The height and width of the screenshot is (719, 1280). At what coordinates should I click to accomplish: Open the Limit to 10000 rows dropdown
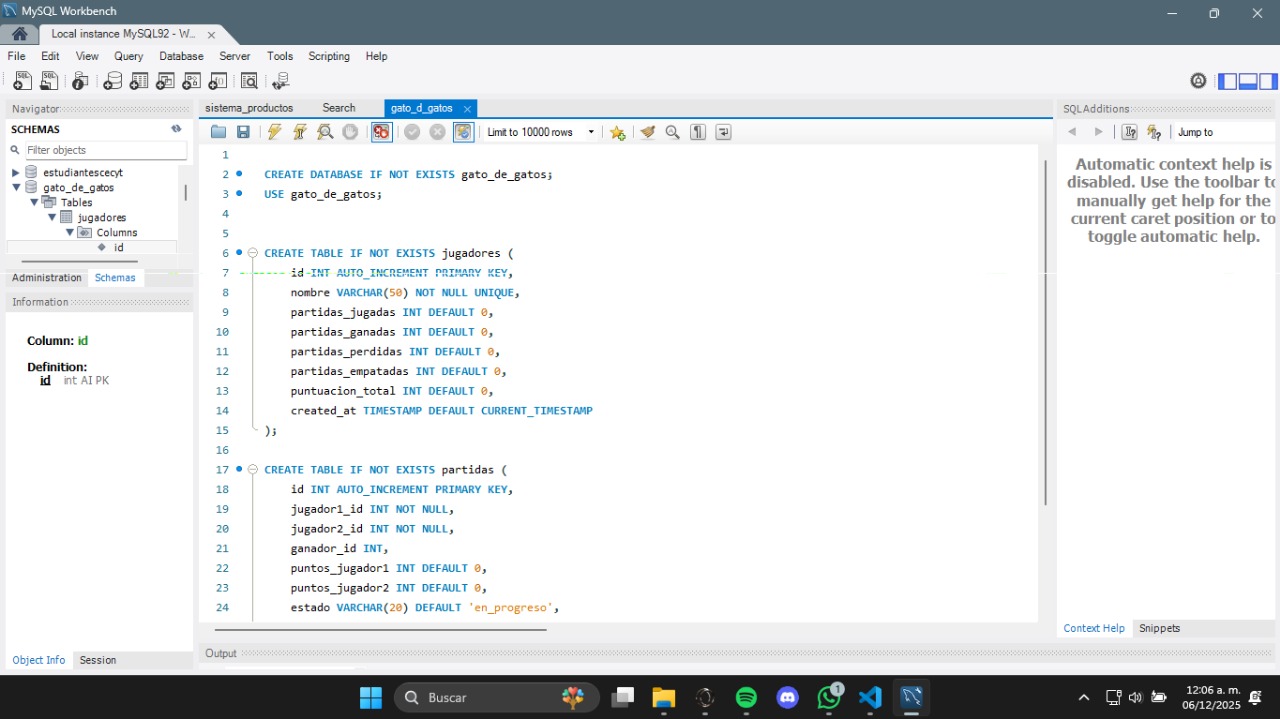coord(591,132)
